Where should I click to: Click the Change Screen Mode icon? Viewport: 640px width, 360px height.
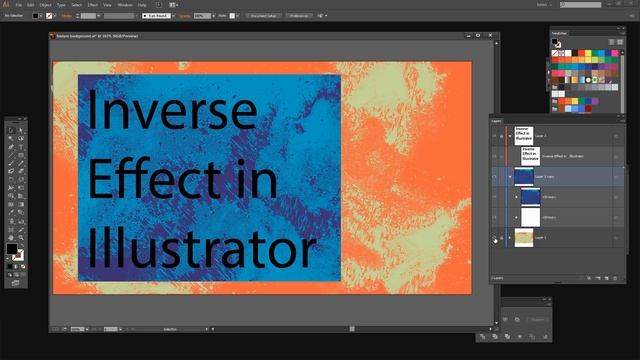click(x=16, y=283)
